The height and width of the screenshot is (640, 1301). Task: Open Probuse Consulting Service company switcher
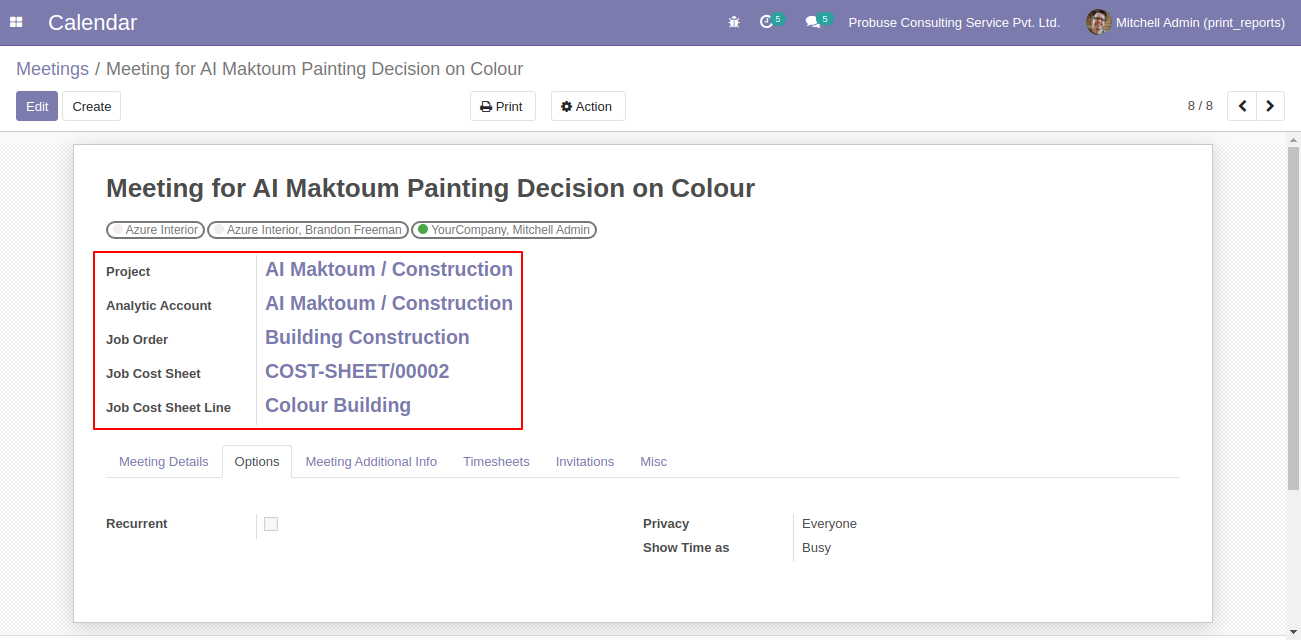[x=954, y=22]
